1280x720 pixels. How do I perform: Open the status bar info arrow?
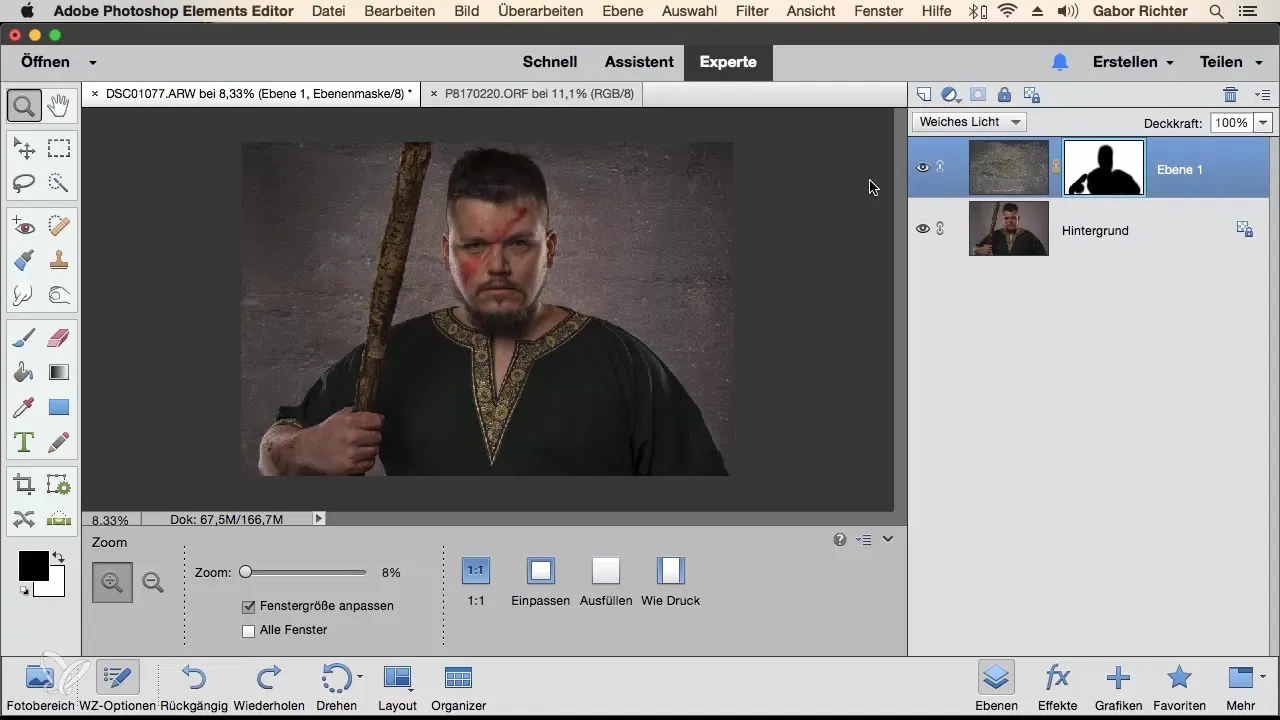pyautogui.click(x=319, y=519)
